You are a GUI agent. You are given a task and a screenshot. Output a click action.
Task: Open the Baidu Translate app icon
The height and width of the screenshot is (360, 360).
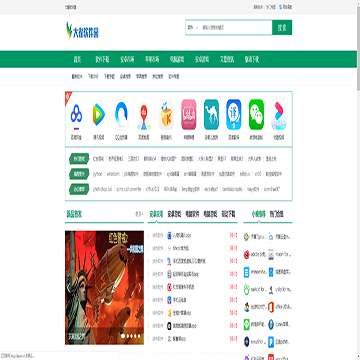tap(234, 114)
